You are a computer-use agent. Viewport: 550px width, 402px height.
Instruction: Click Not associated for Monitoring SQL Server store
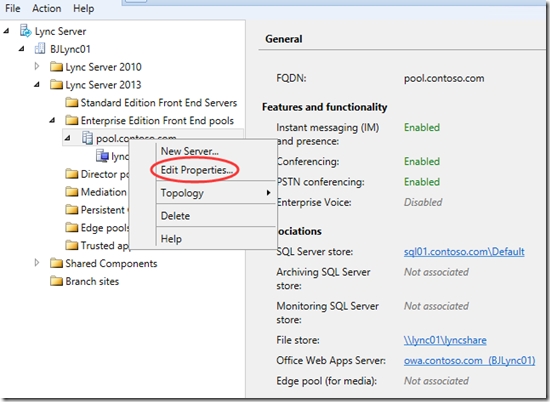point(436,306)
